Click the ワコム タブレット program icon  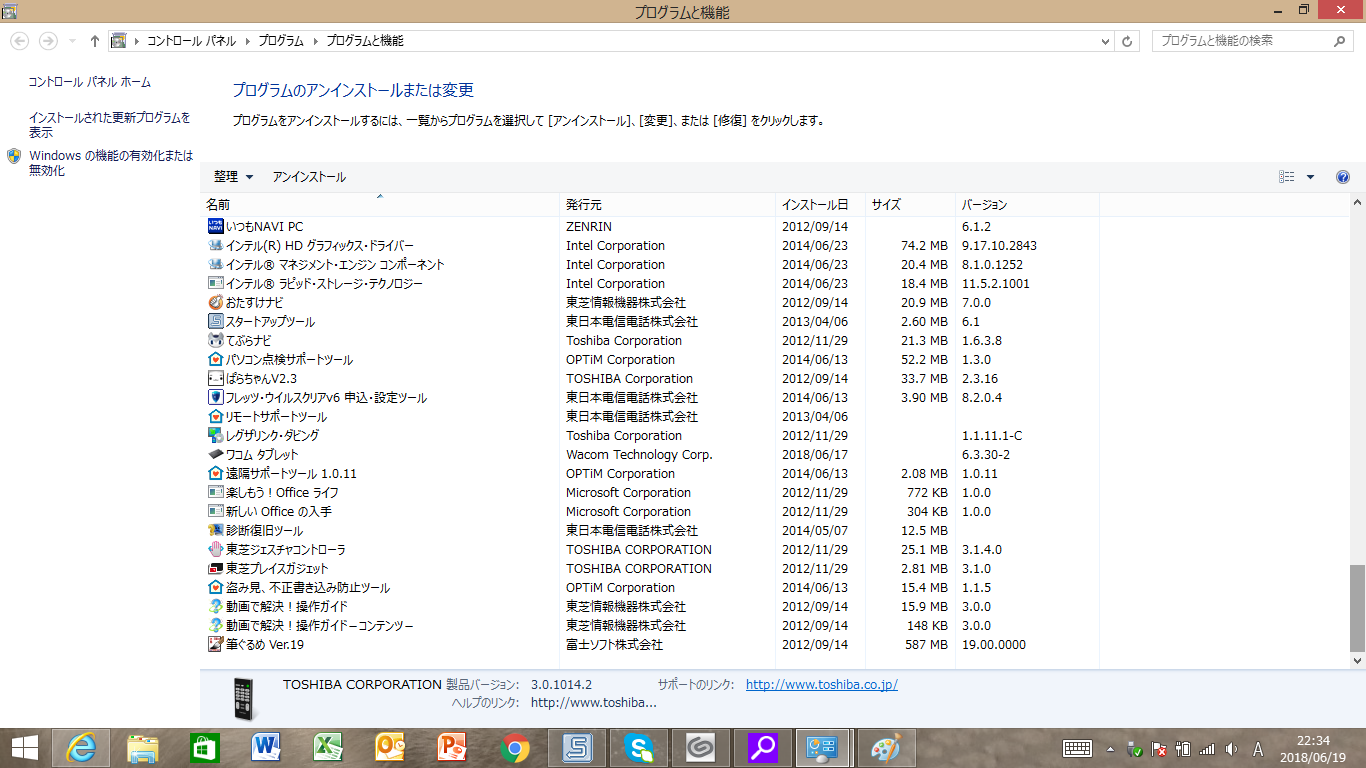[215, 454]
